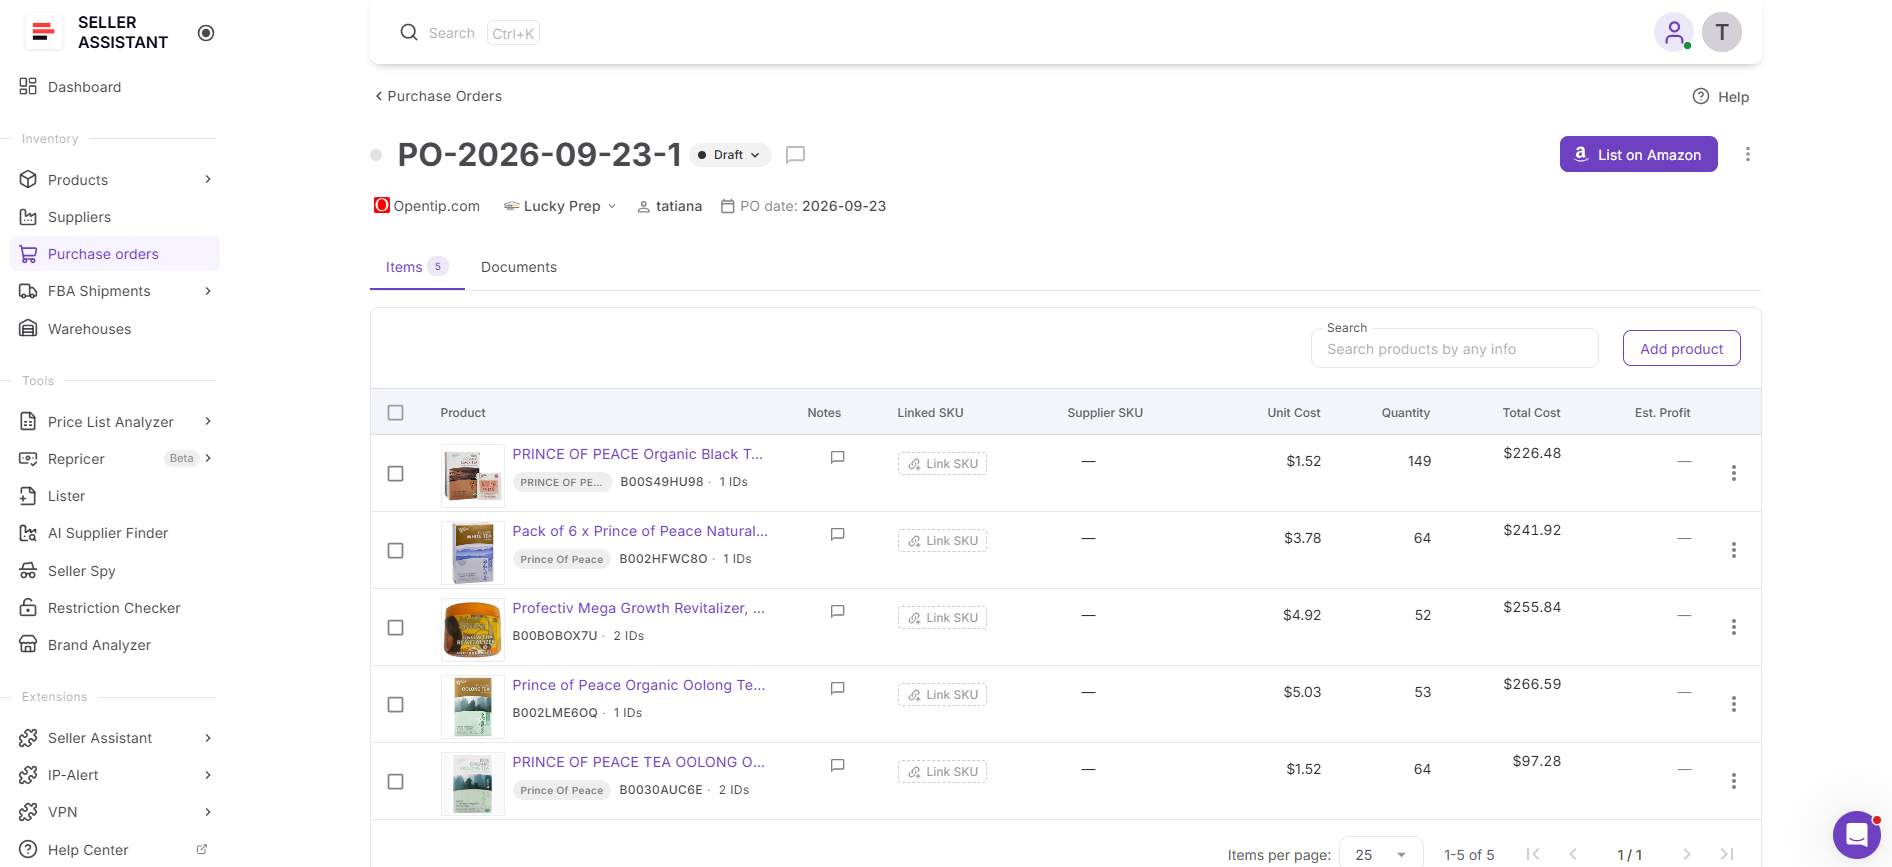Open the items per page dropdown

pyautogui.click(x=1381, y=855)
